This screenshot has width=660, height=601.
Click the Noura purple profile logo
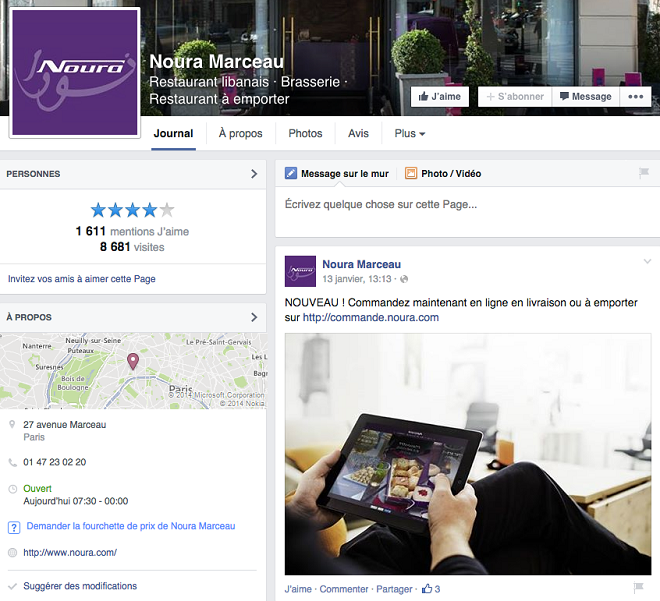(x=75, y=72)
